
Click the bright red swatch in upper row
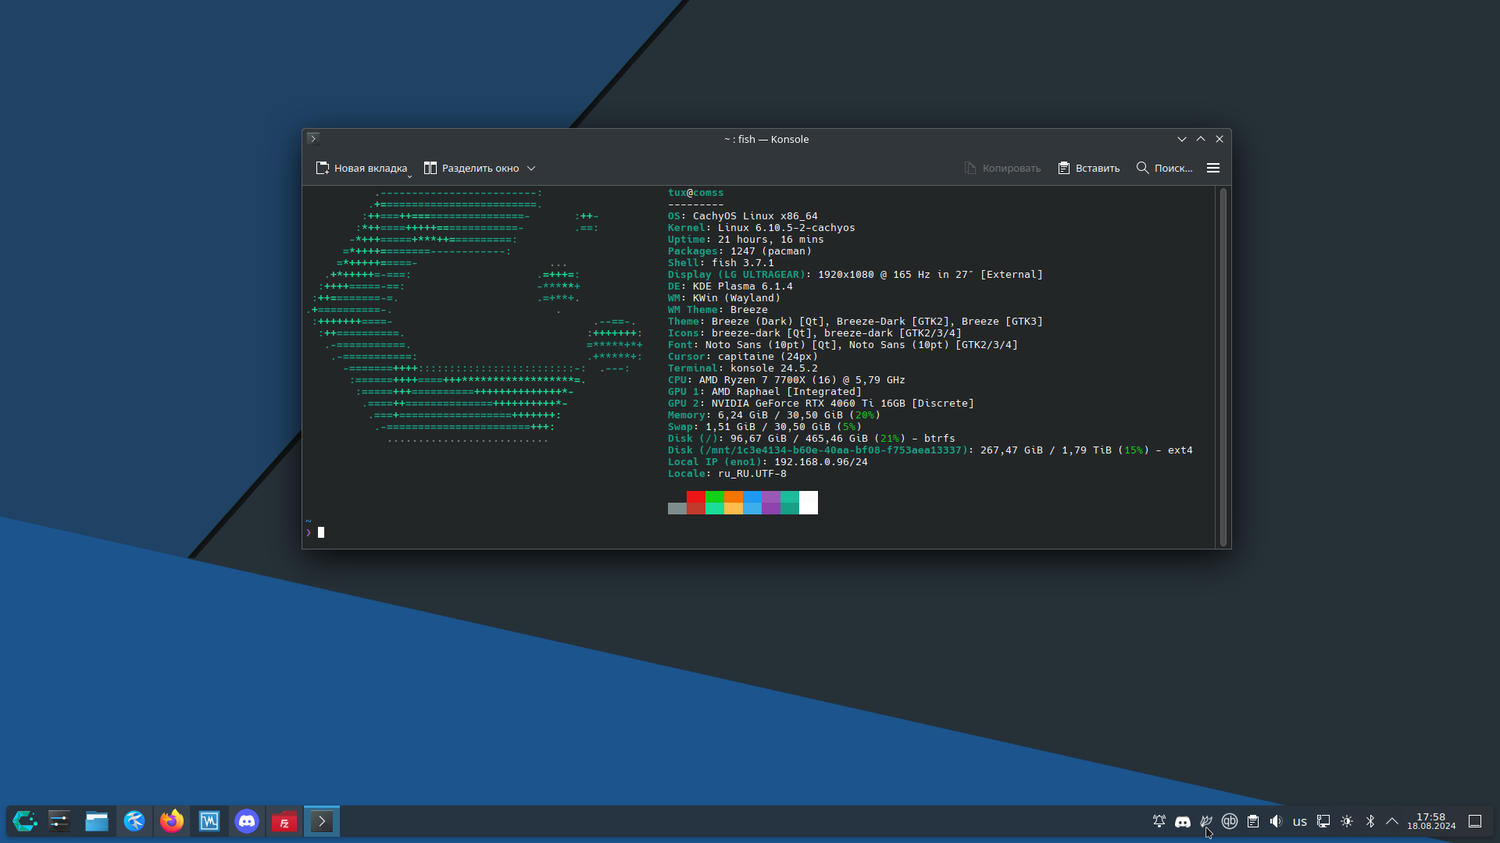point(696,497)
